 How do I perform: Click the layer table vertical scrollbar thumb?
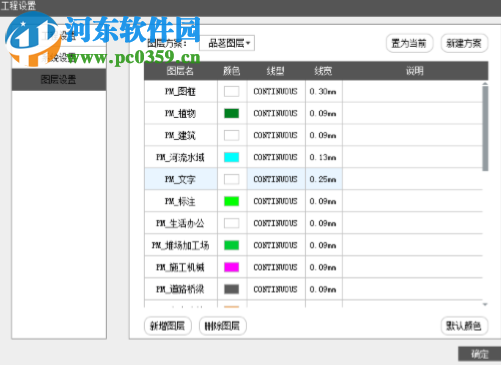coord(485,128)
